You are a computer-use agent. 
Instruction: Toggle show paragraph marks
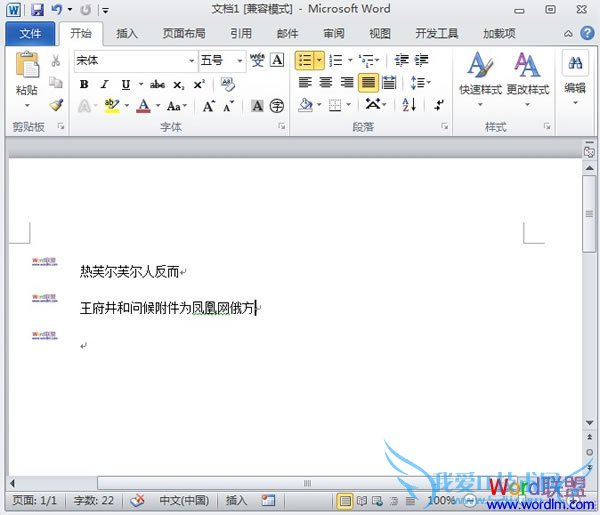(x=439, y=104)
